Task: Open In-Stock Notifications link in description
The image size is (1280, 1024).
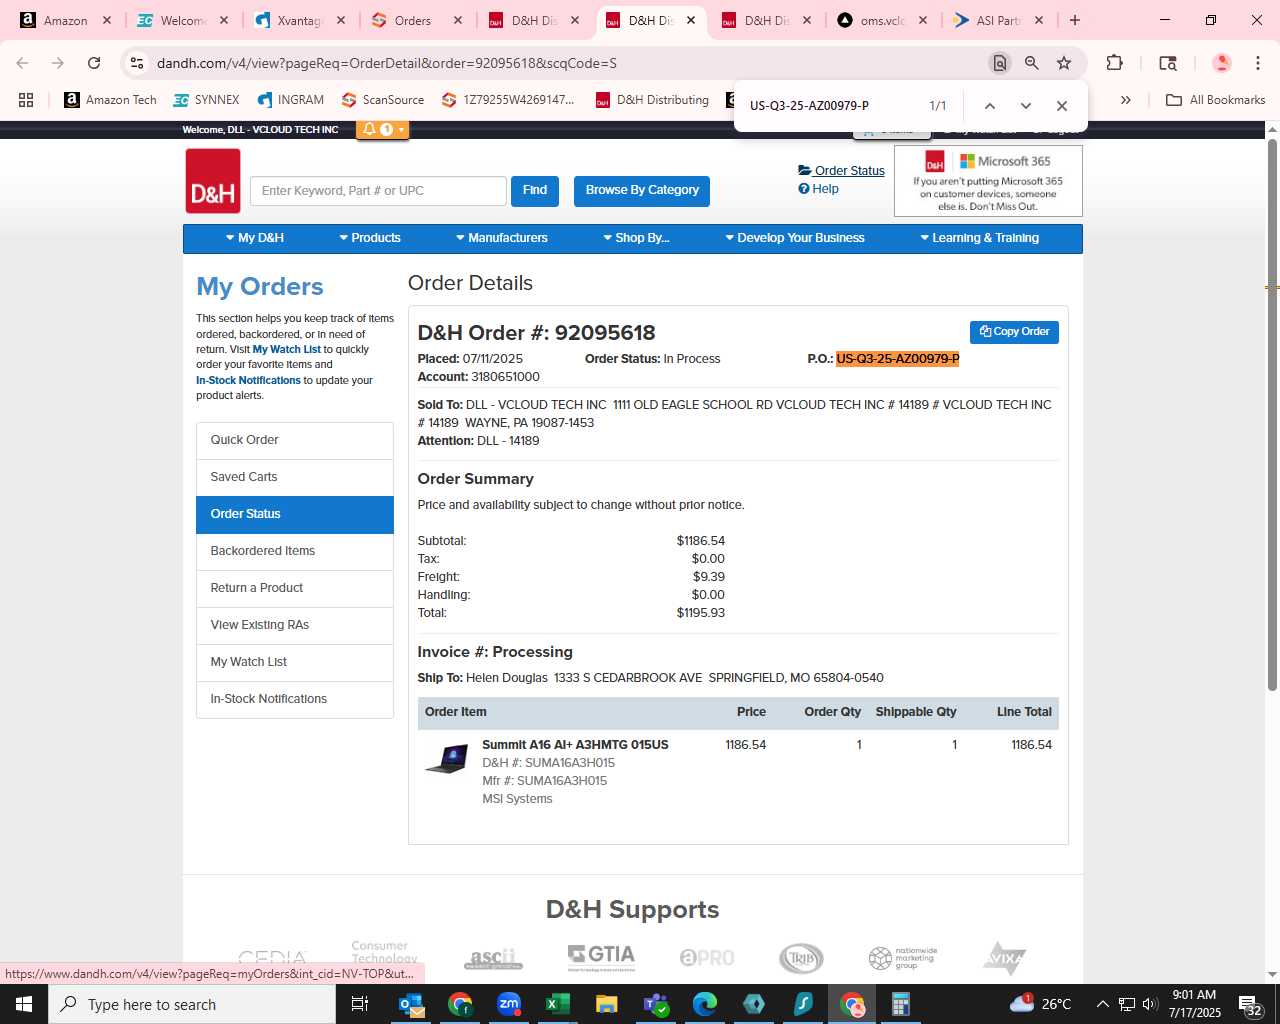Action: 248,381
